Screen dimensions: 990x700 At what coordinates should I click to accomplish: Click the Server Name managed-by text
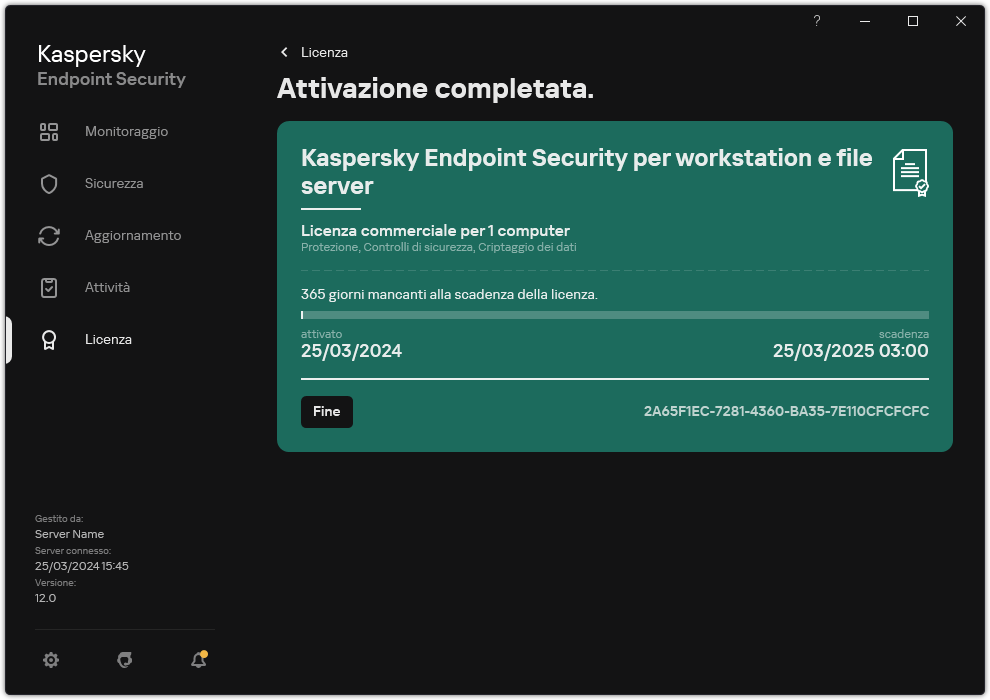tap(69, 533)
